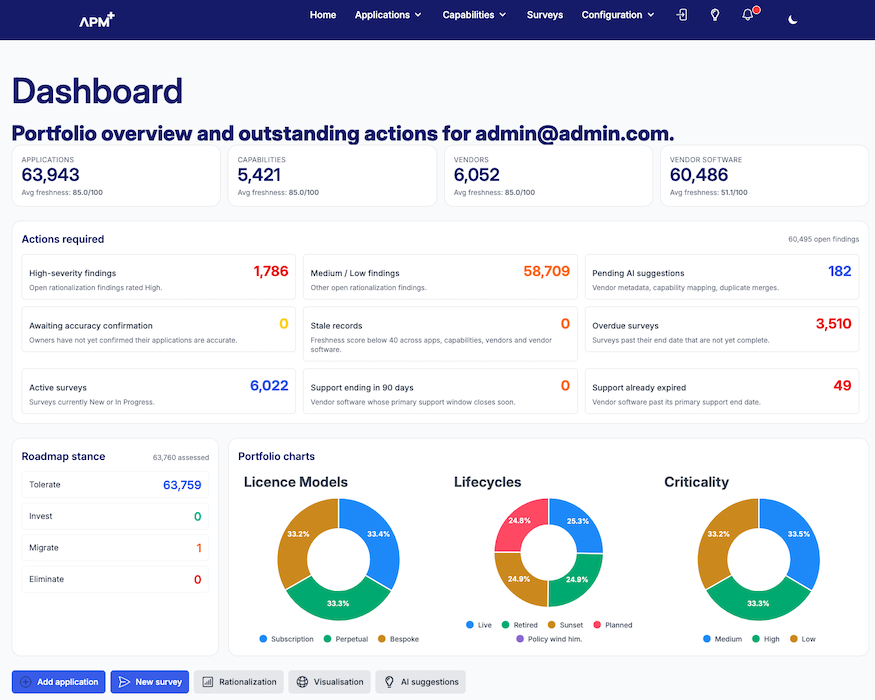Toggle the Perpetual legend item
This screenshot has height=700, width=875.
[x=345, y=639]
